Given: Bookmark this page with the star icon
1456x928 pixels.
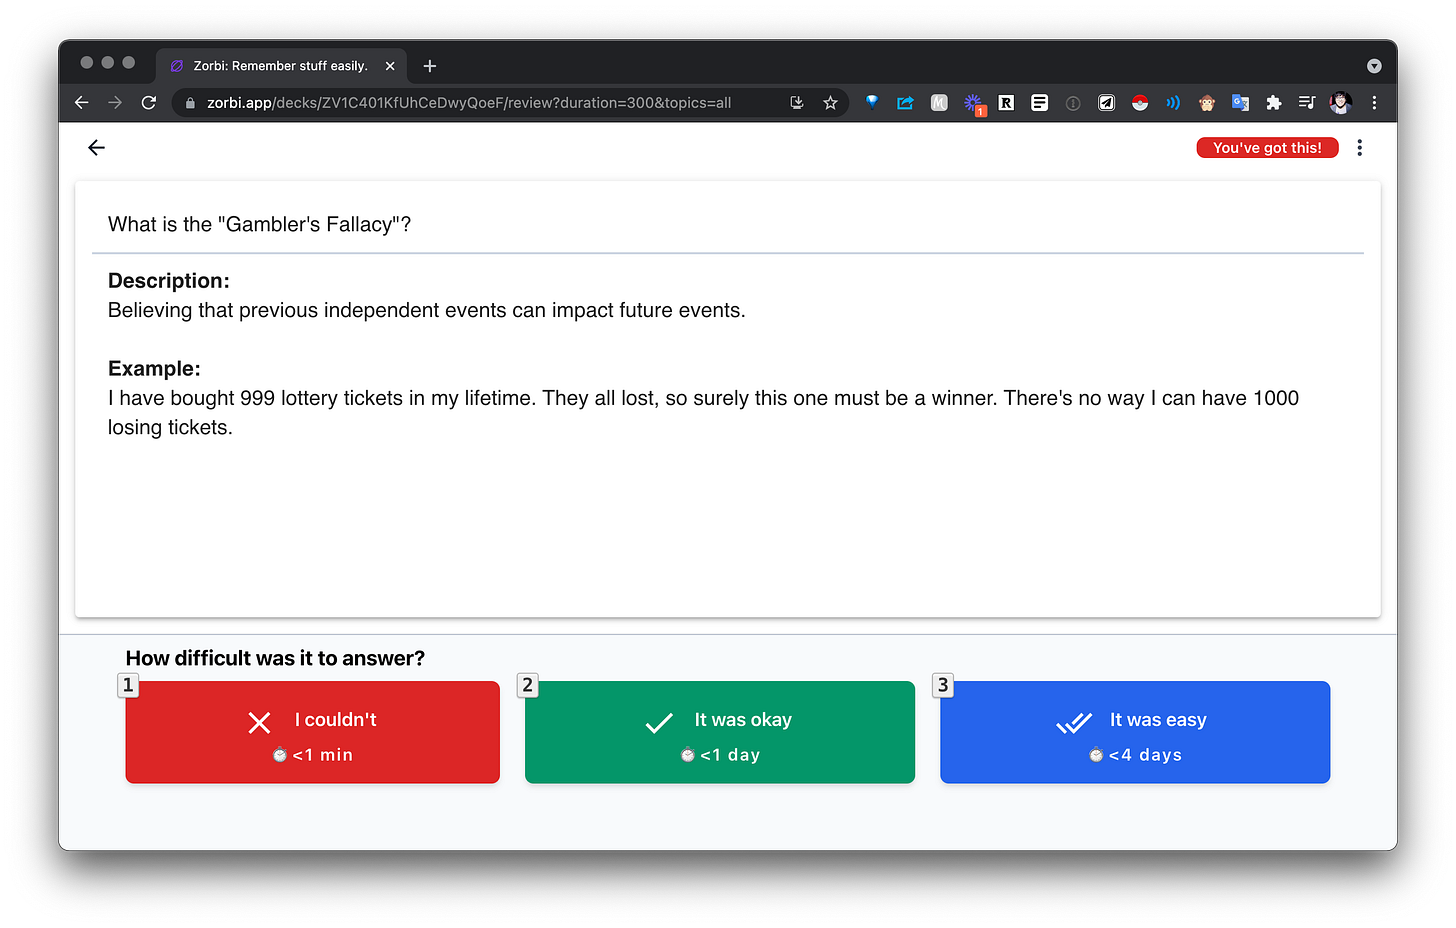Looking at the screenshot, I should click(830, 103).
